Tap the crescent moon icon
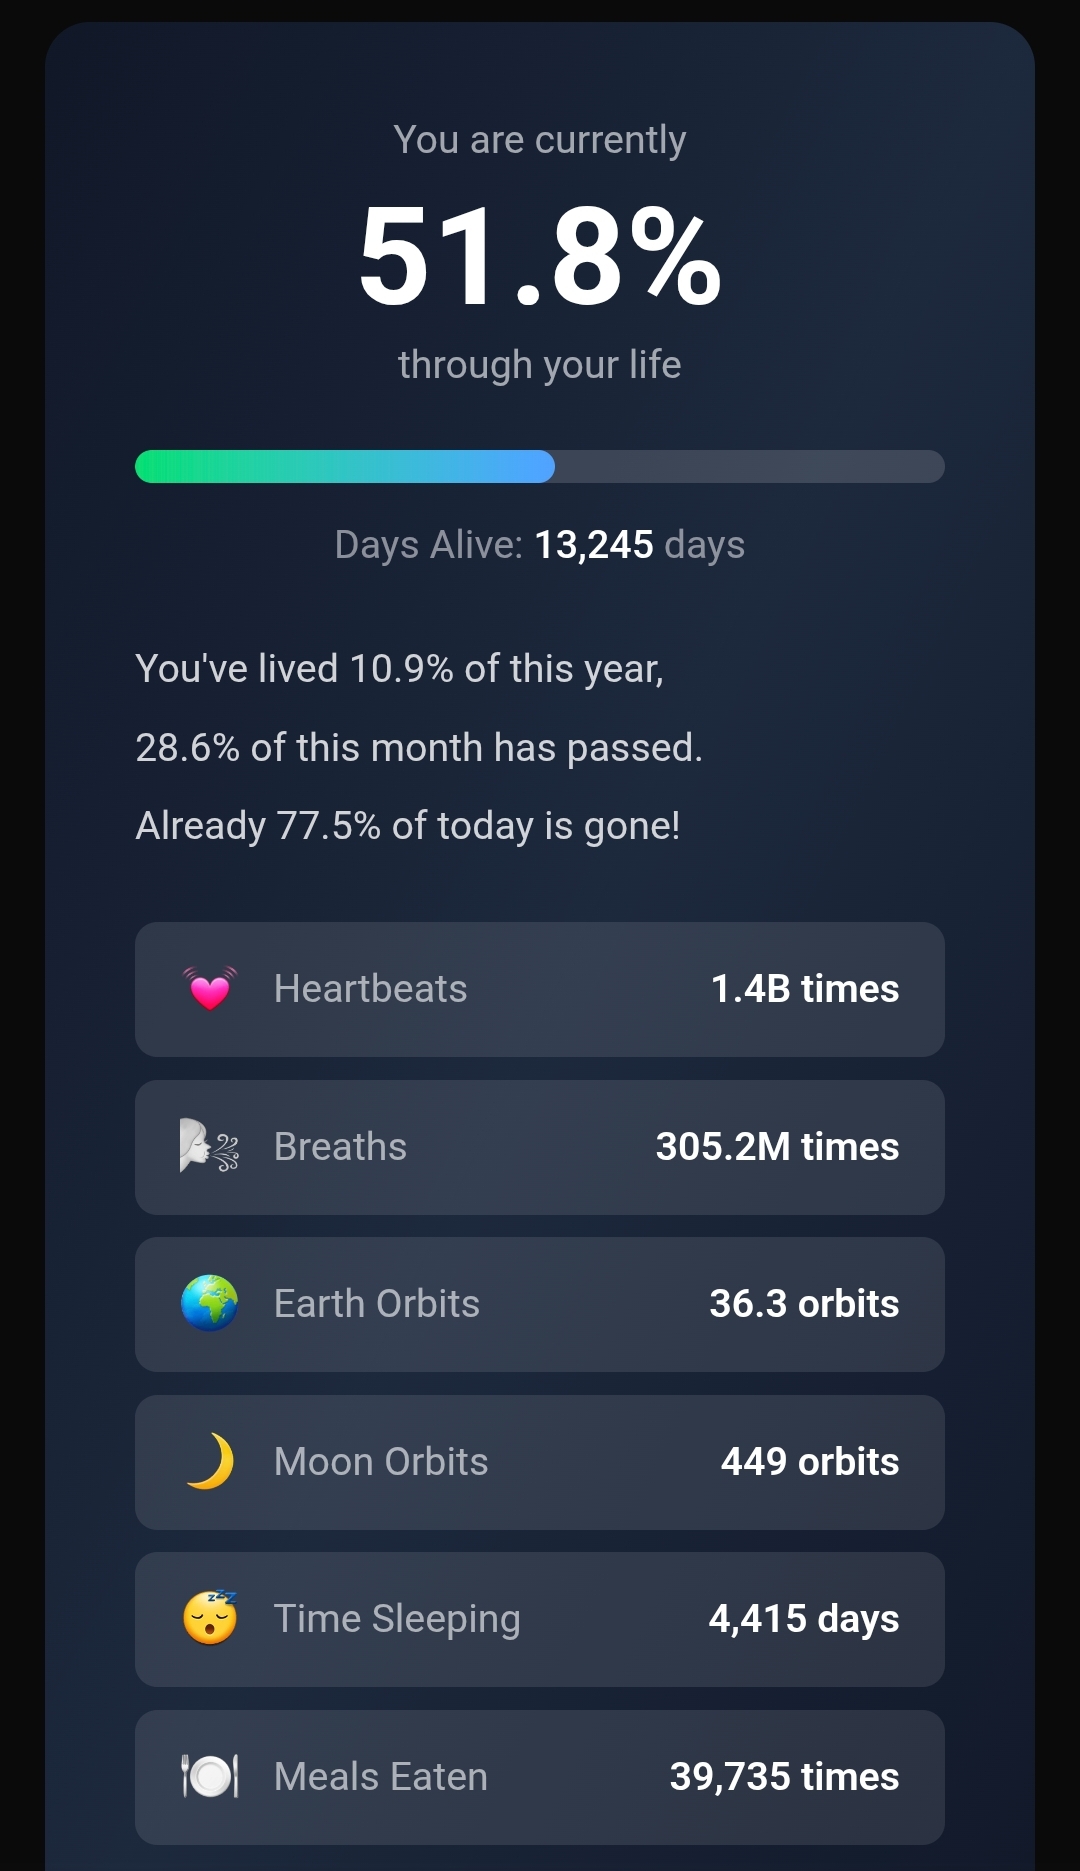1080x1871 pixels. coord(210,1461)
